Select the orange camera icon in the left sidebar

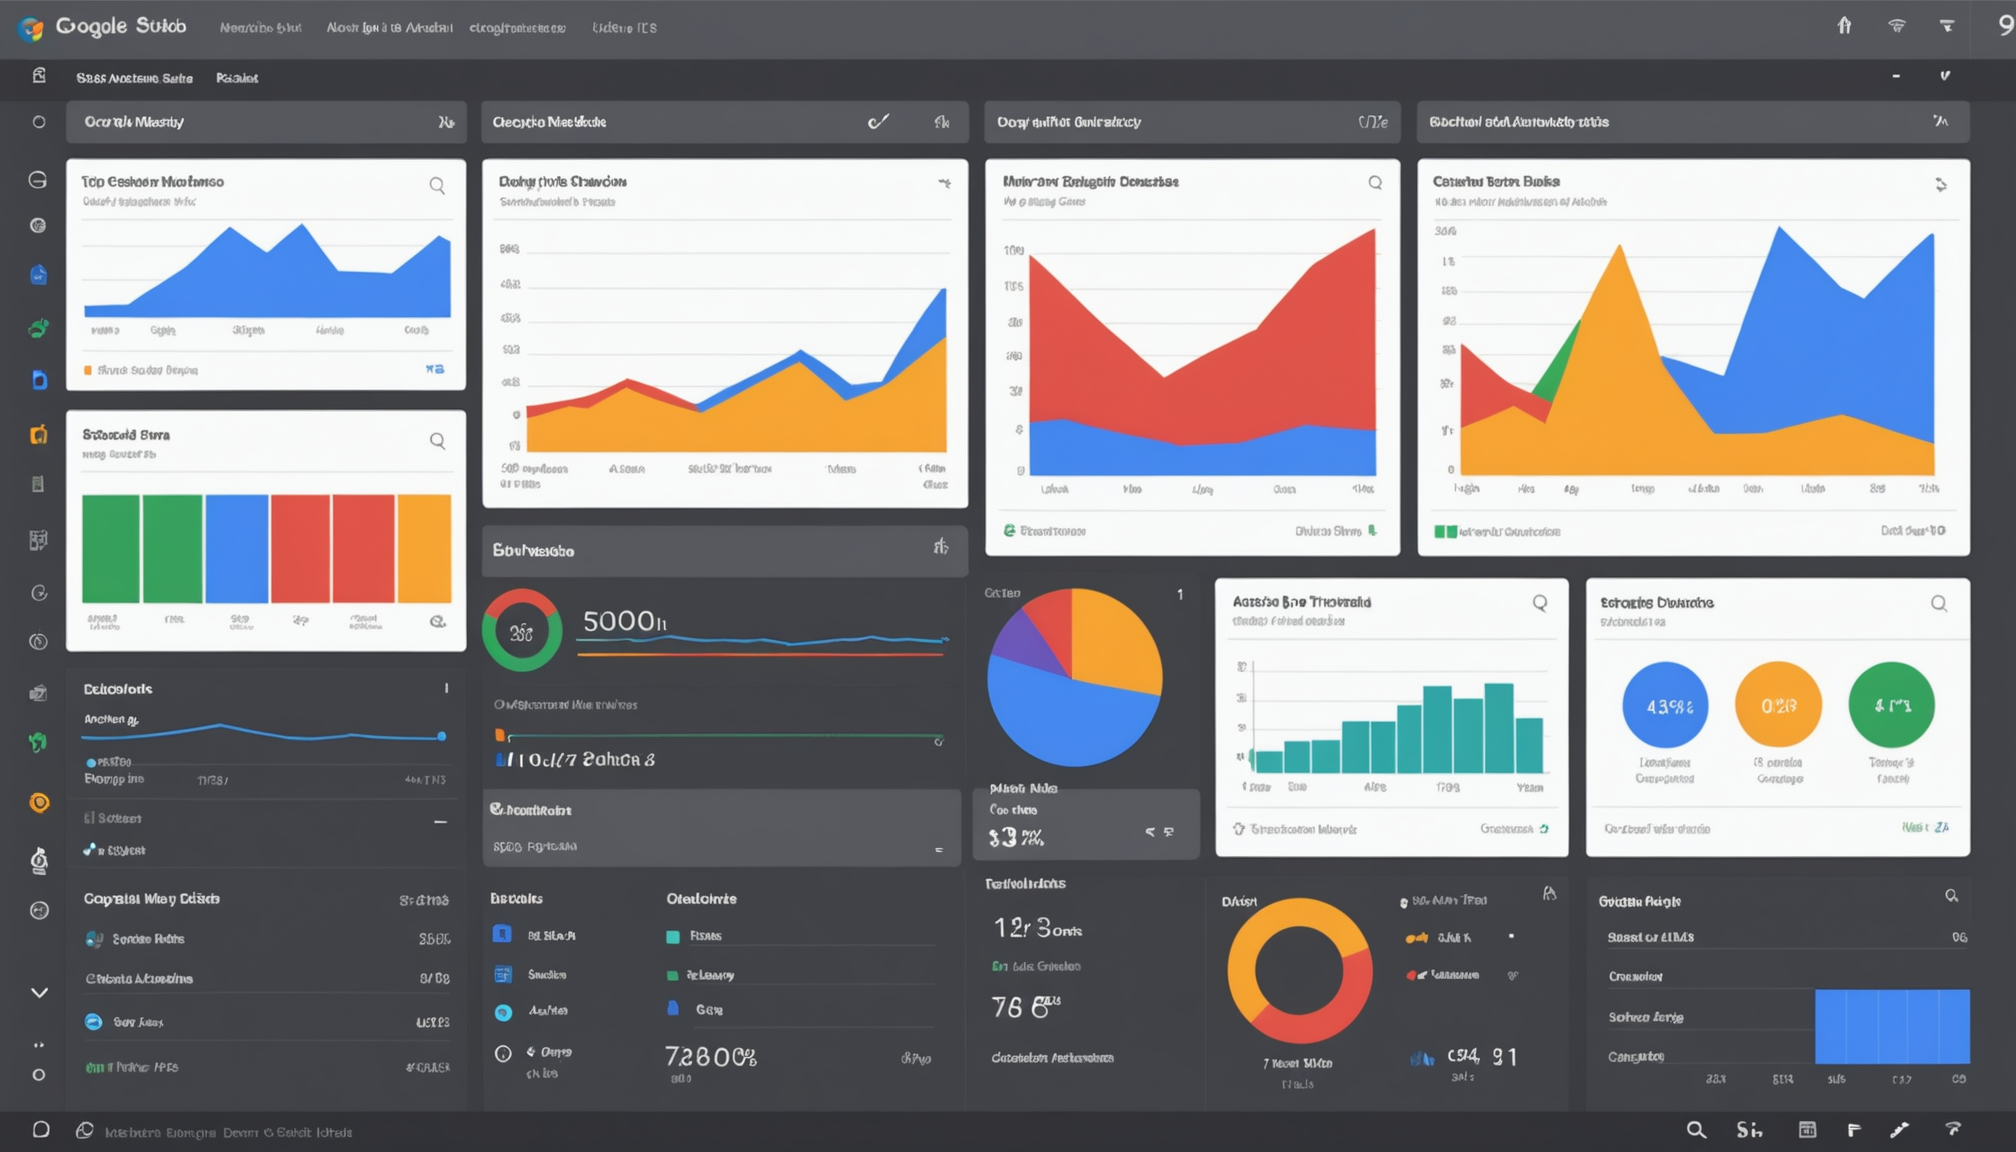coord(38,434)
